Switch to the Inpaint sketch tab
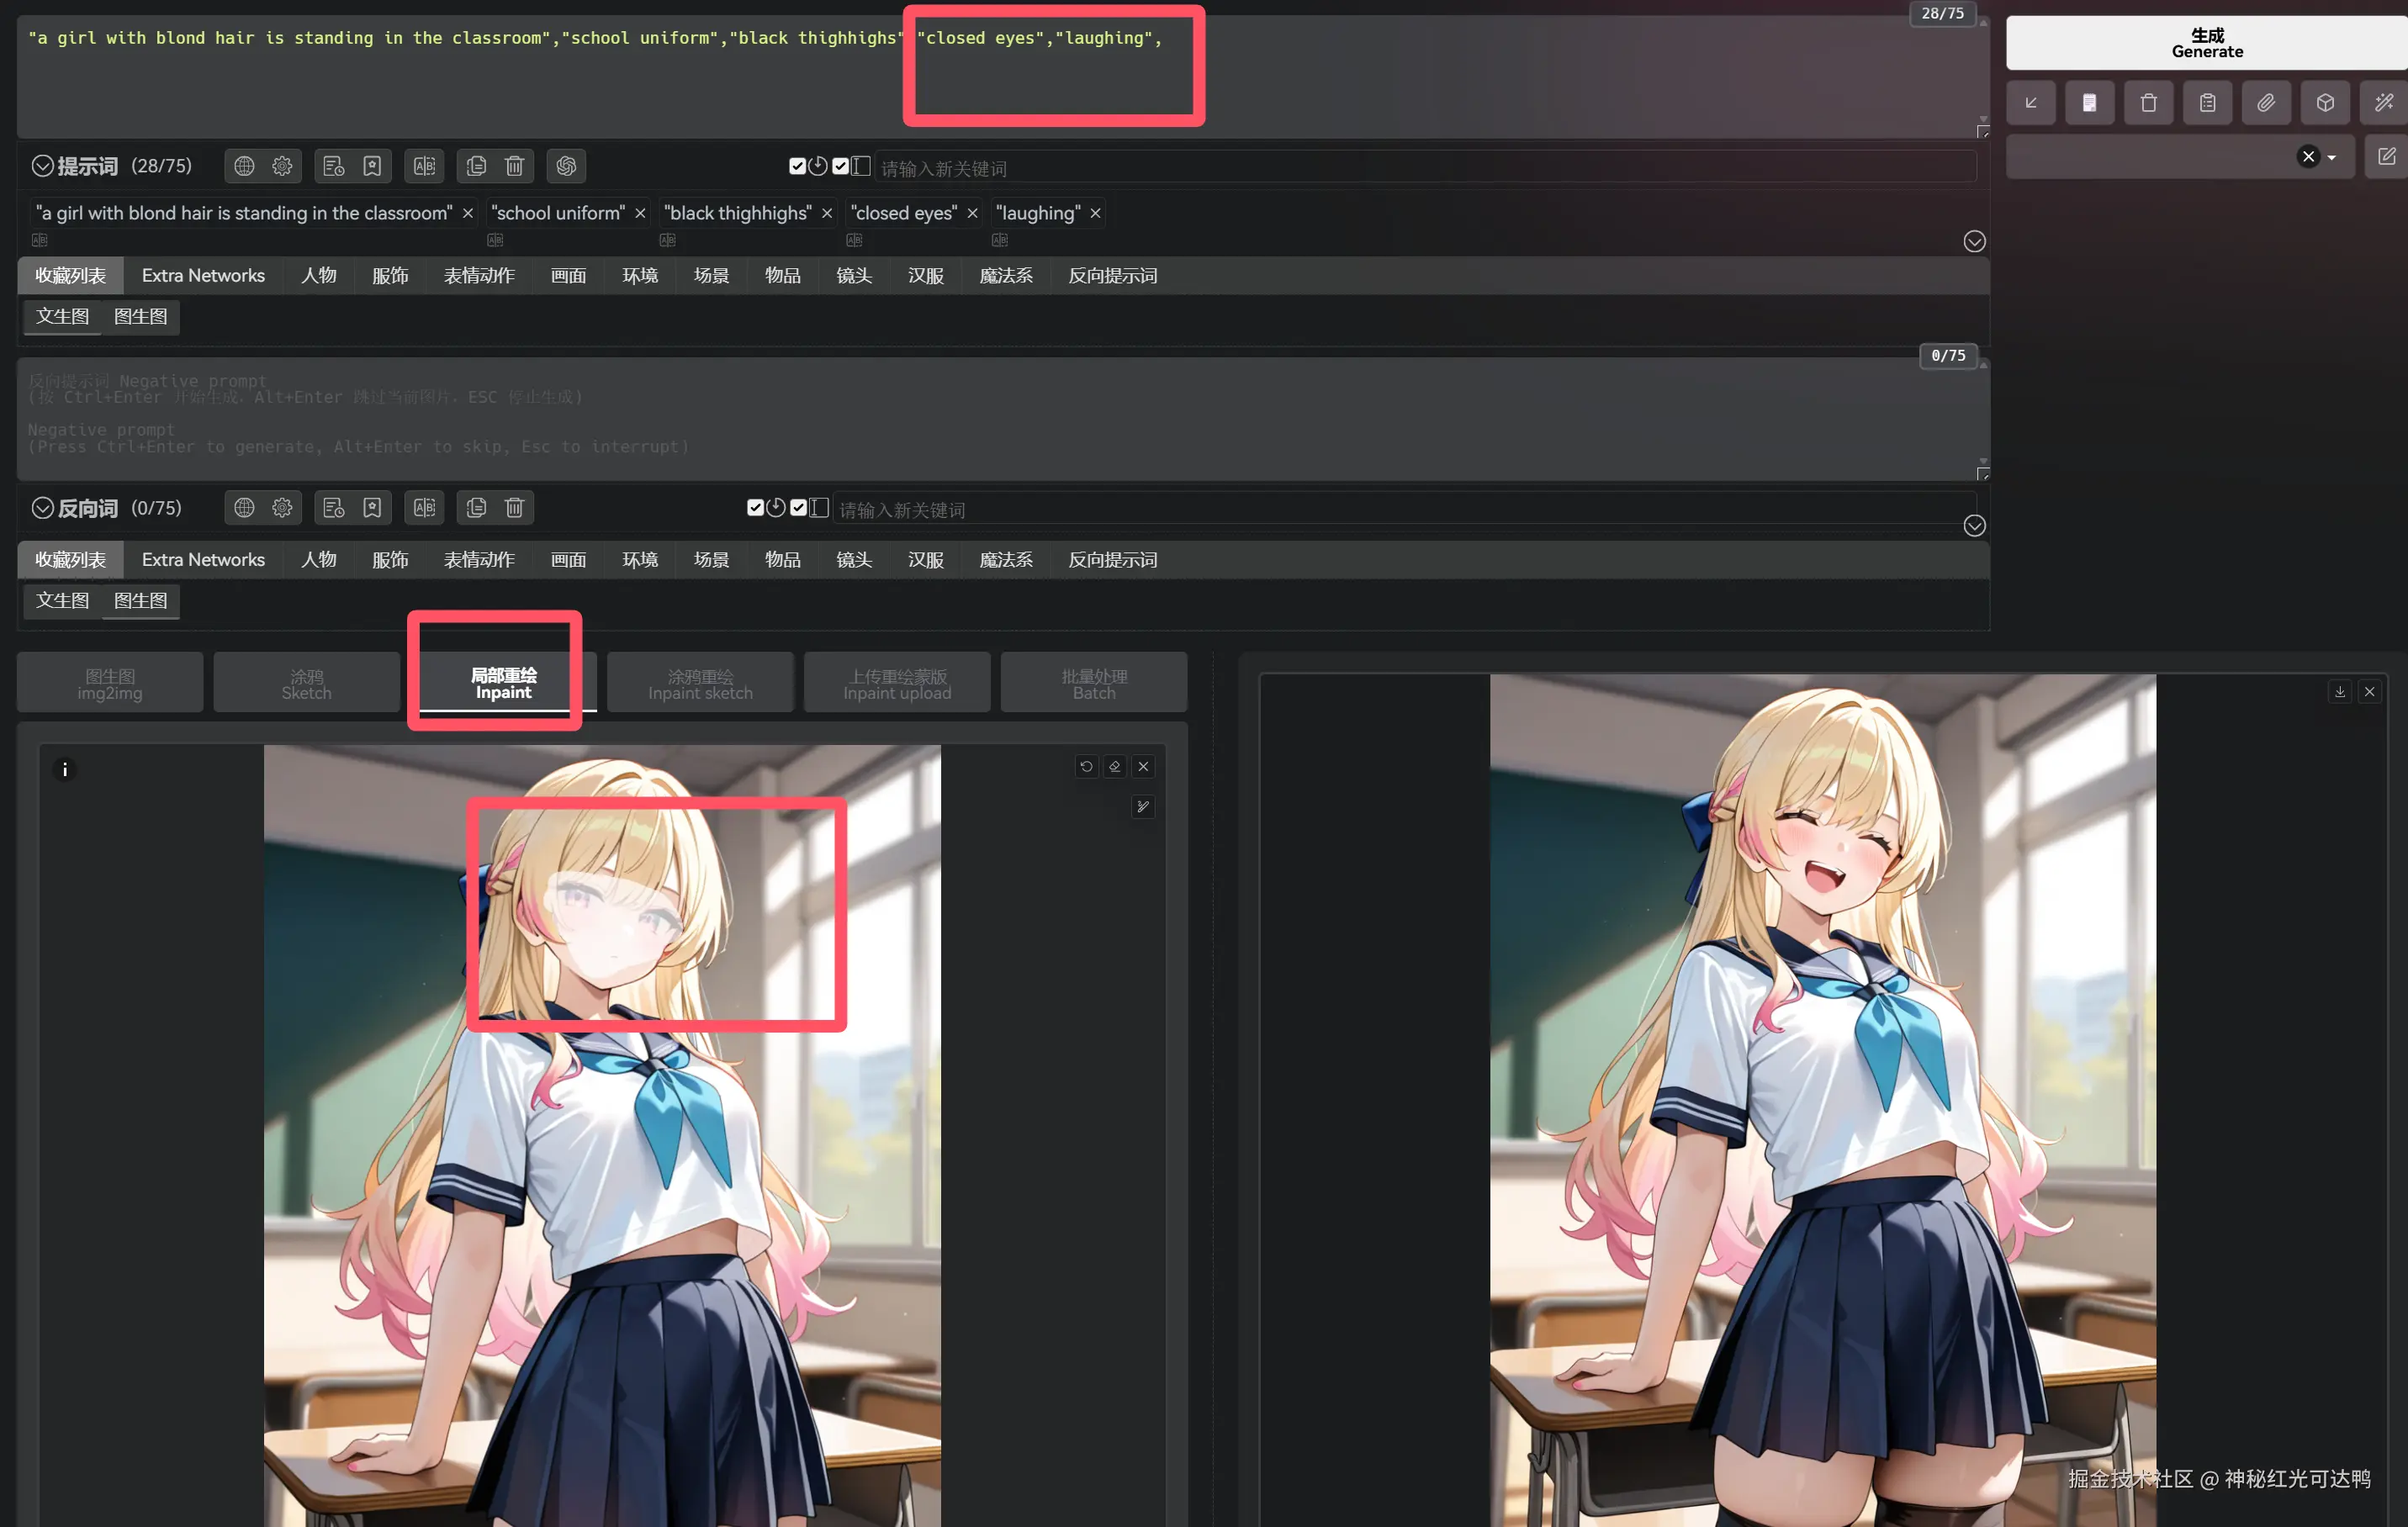The width and height of the screenshot is (2408, 1527). point(700,682)
